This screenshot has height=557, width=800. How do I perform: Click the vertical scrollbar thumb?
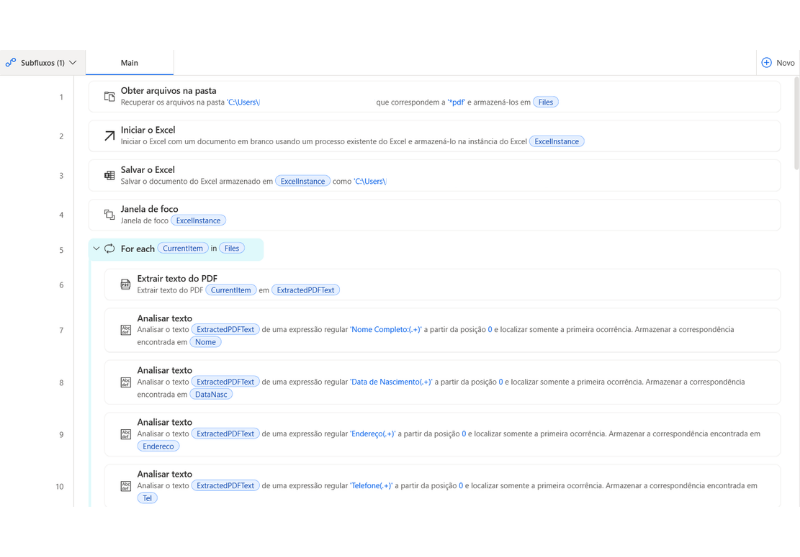click(x=796, y=122)
